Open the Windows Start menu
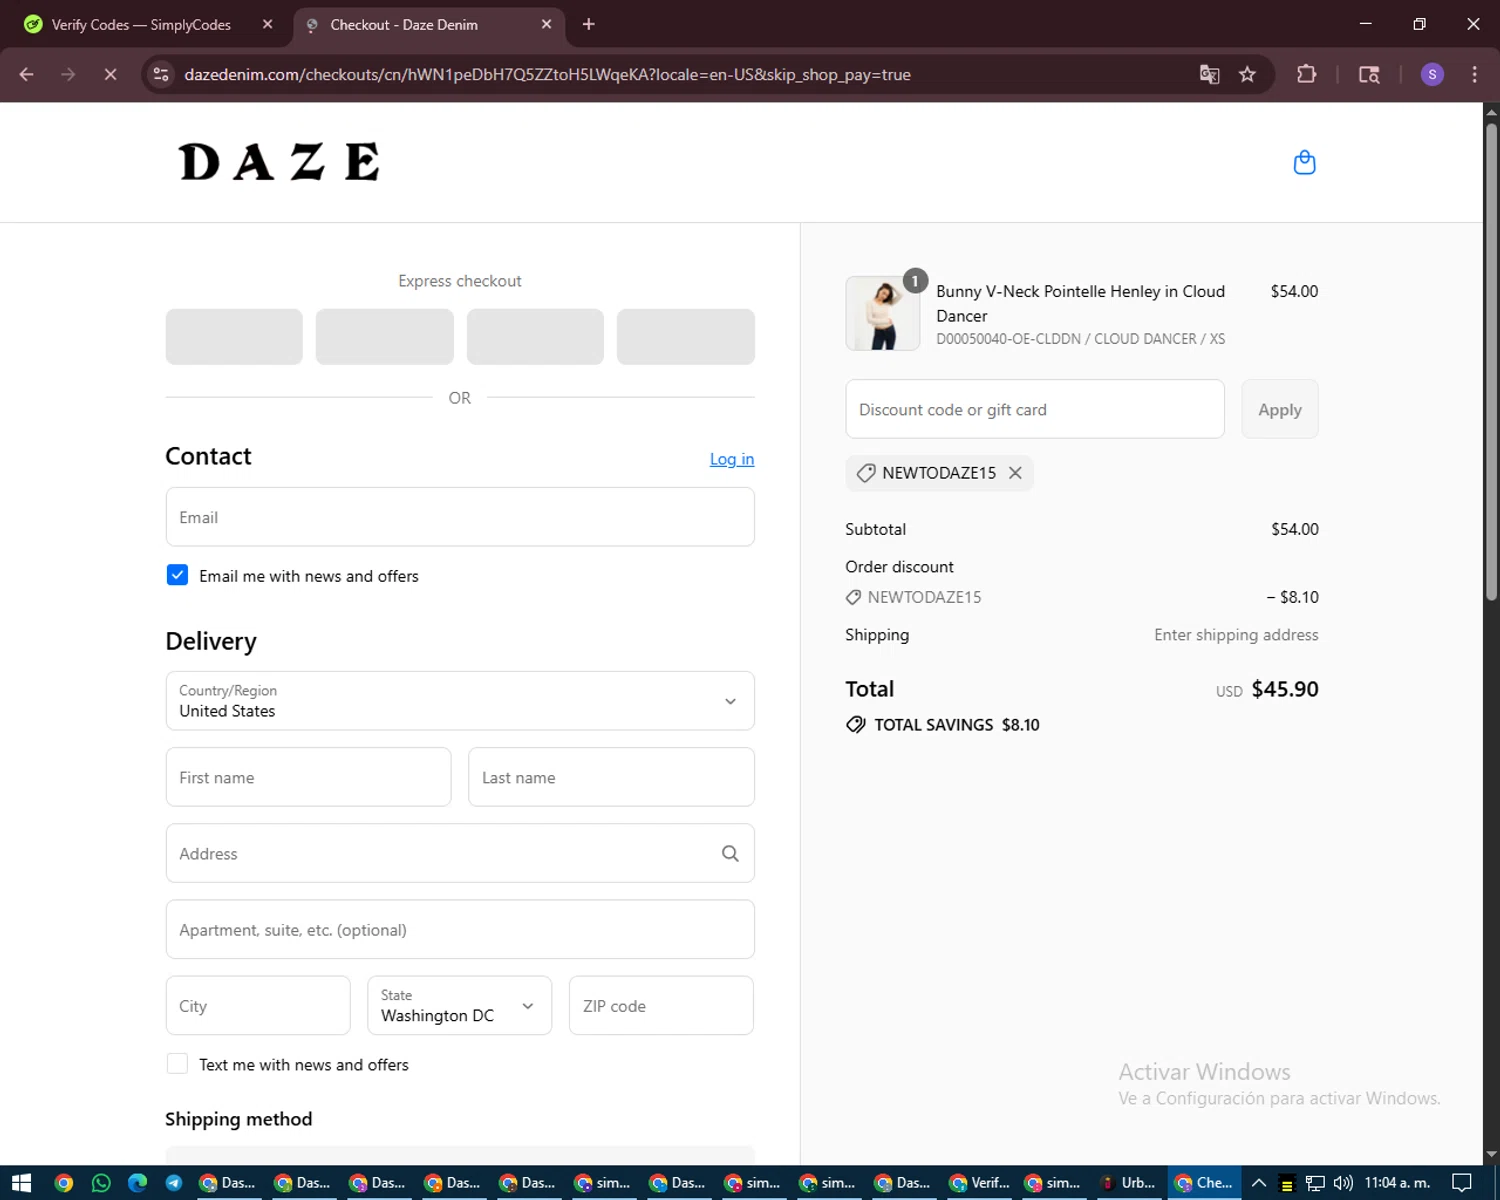Image resolution: width=1500 pixels, height=1200 pixels. click(x=21, y=1183)
